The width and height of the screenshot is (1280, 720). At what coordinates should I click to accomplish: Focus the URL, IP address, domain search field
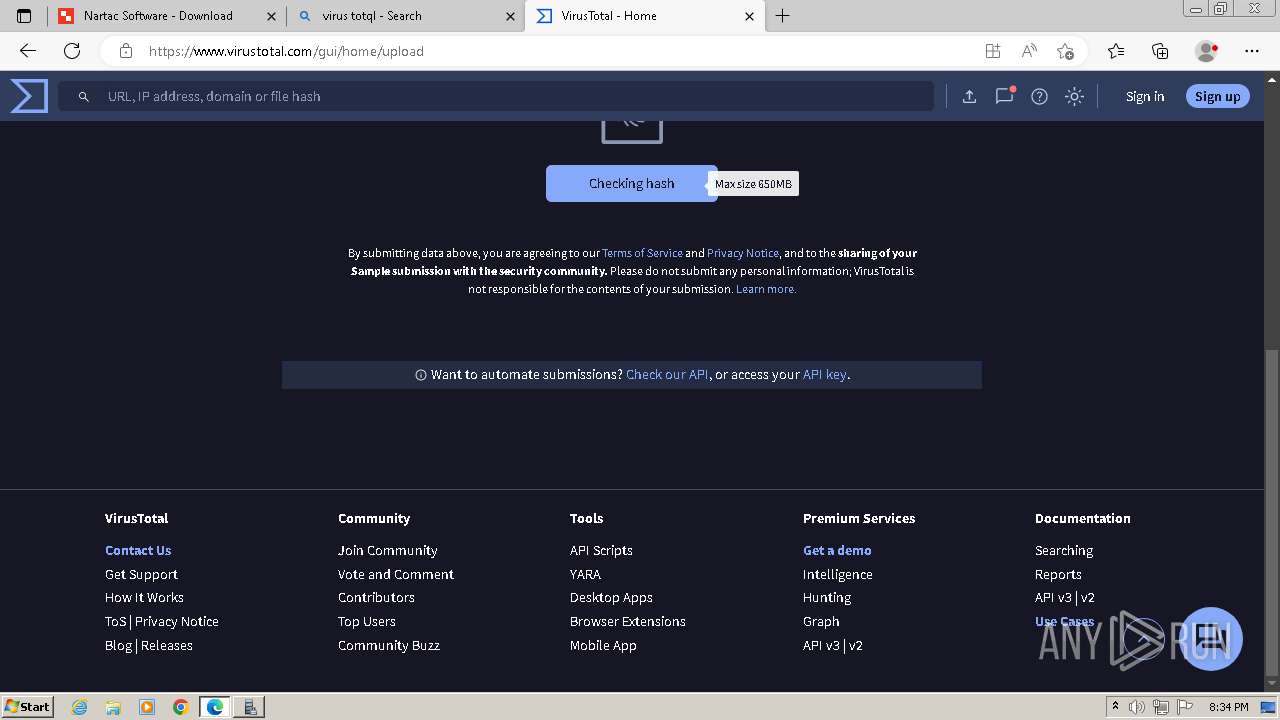(495, 97)
